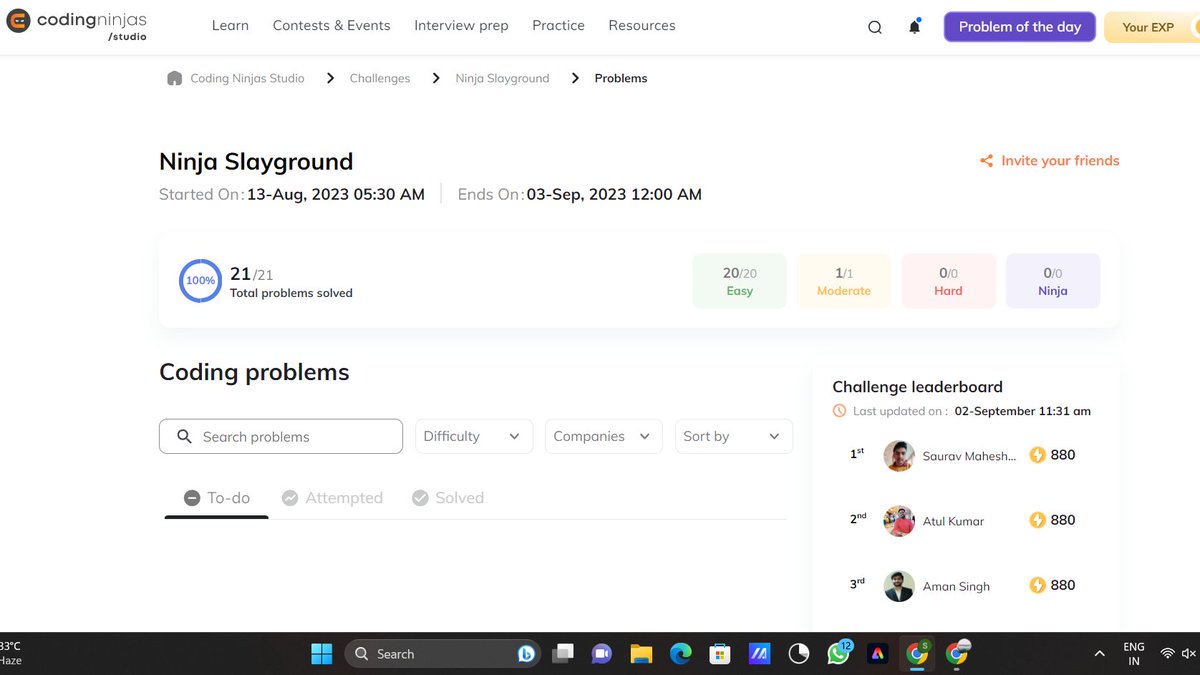The width and height of the screenshot is (1200, 675).
Task: Open the search magnifier in header
Action: 875,27
